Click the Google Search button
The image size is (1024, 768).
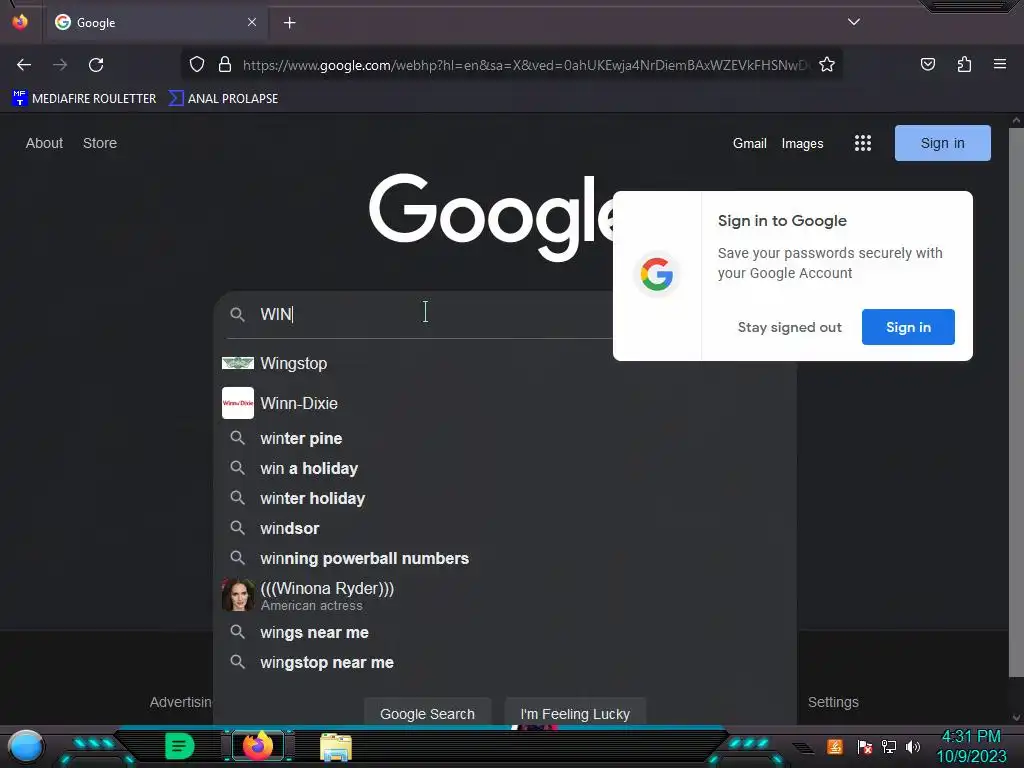coord(427,714)
